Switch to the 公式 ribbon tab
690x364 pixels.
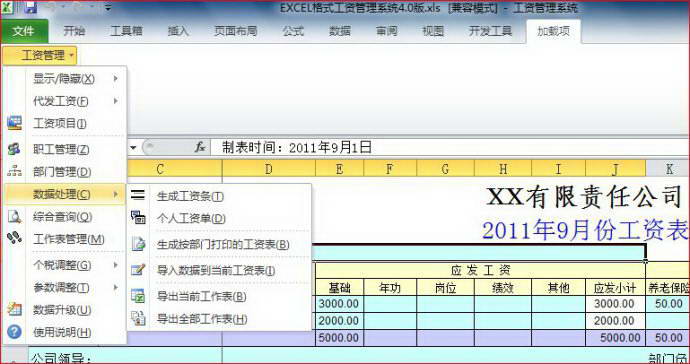[x=293, y=31]
